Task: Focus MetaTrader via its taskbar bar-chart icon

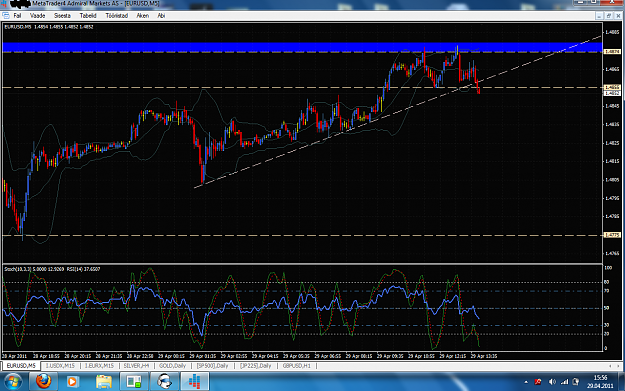Action: point(195,381)
